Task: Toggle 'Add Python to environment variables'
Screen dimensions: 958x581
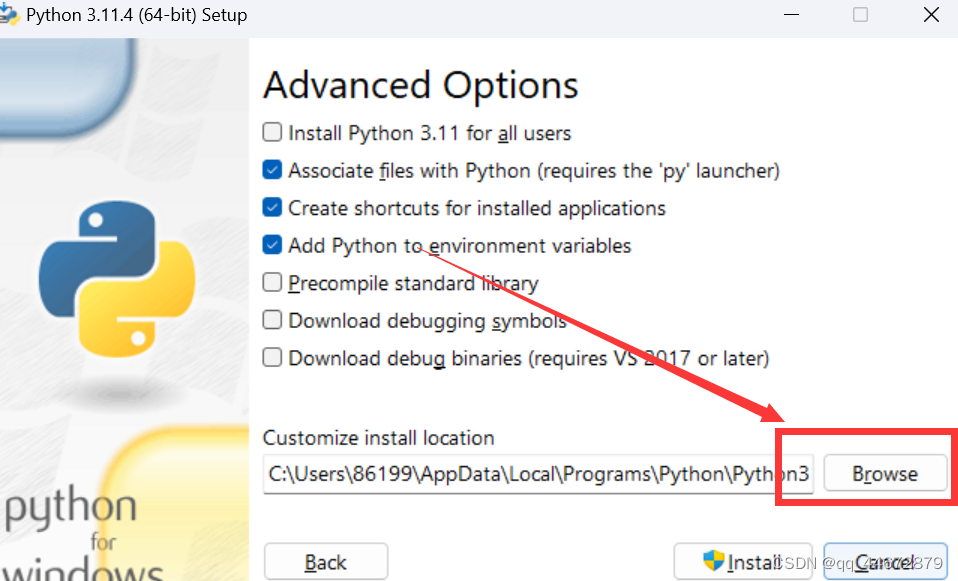Action: tap(271, 245)
